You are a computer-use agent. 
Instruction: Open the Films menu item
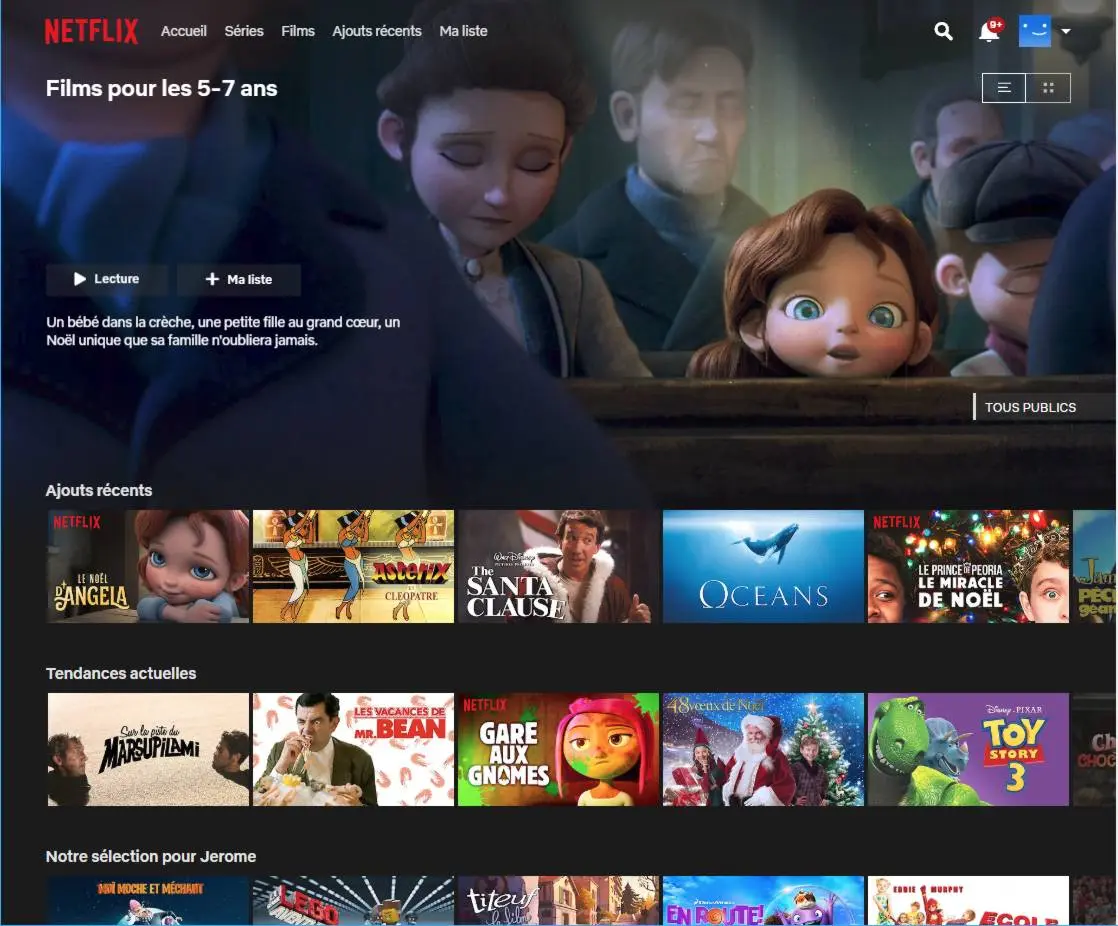point(298,31)
